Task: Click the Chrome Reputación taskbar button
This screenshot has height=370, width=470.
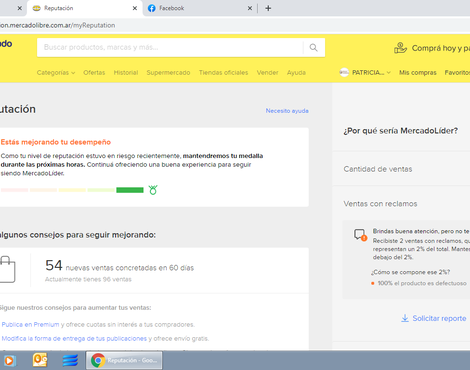Action: click(124, 360)
